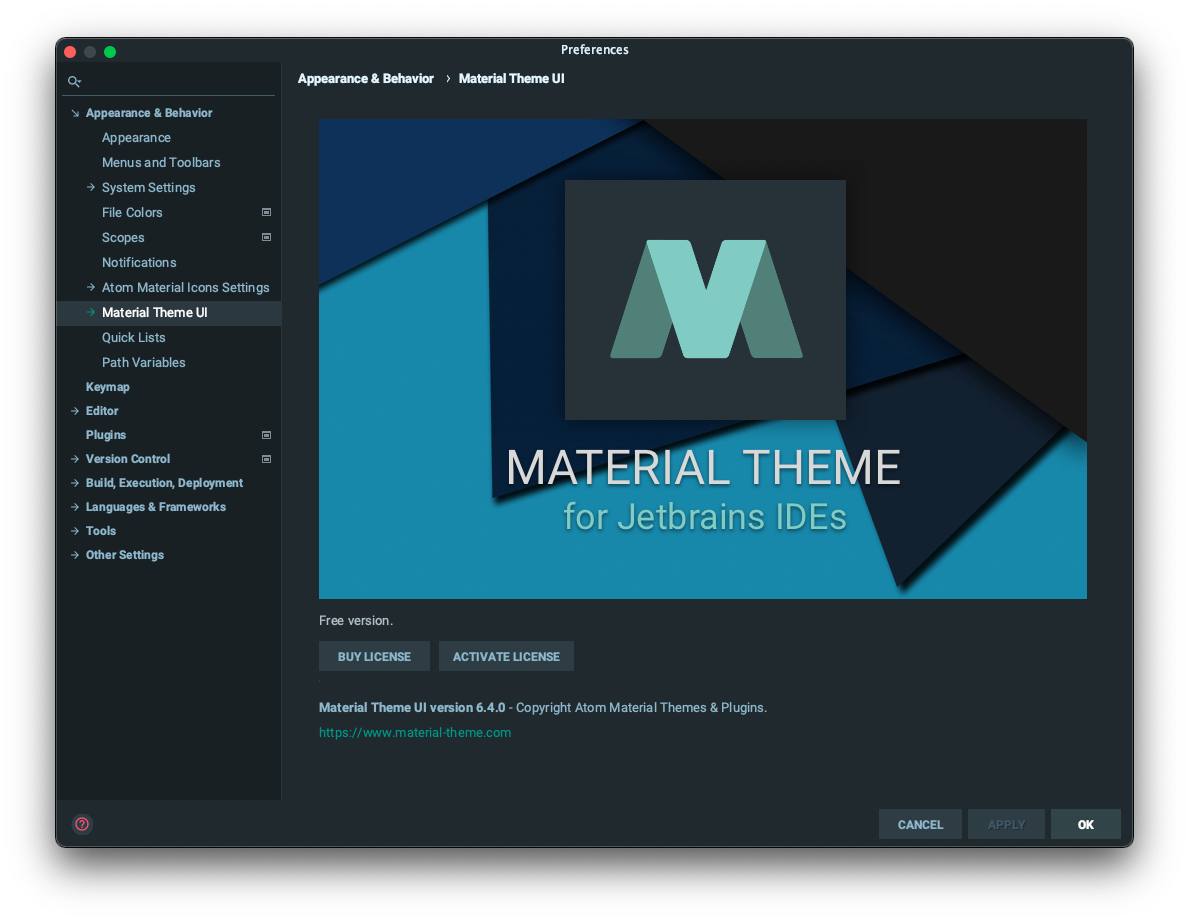
Task: Open the material-theme.com link
Action: pyautogui.click(x=415, y=732)
